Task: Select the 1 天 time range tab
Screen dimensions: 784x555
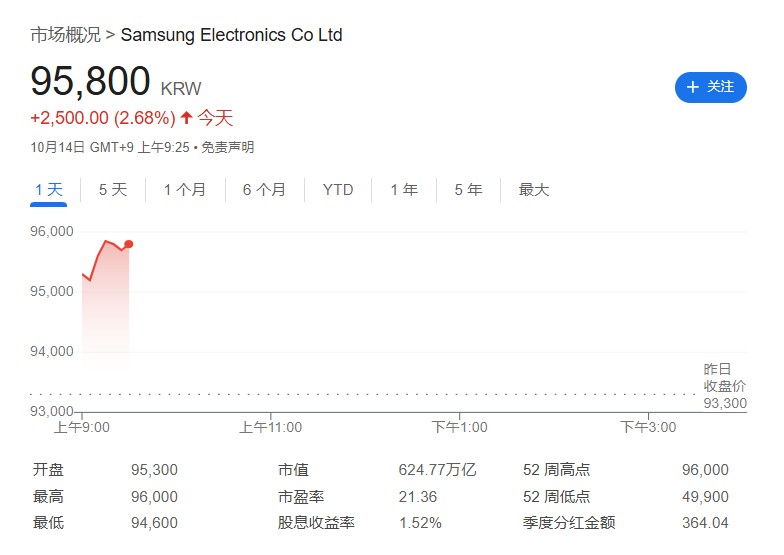Action: pyautogui.click(x=48, y=190)
